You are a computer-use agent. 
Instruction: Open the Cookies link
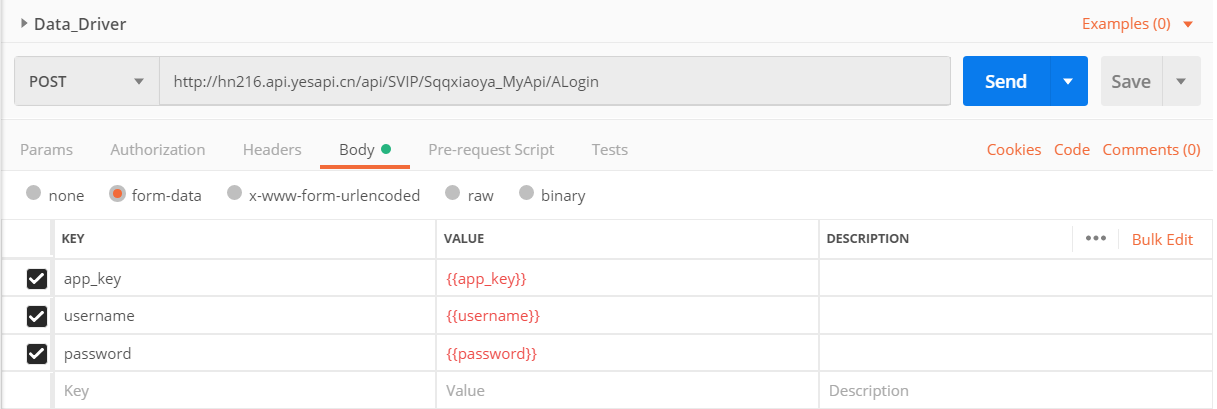point(1014,150)
